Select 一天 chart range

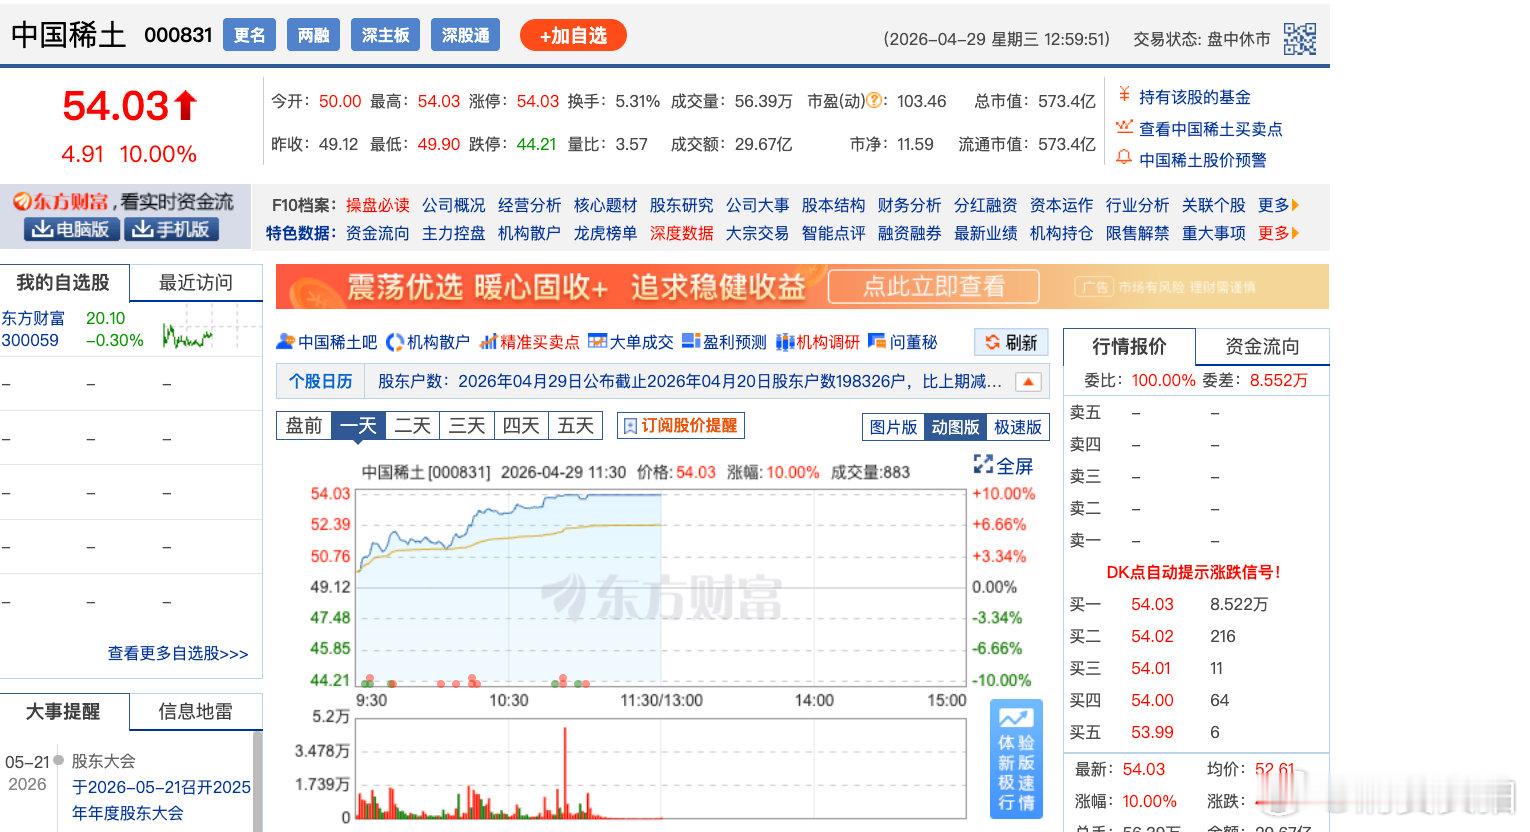click(x=358, y=426)
